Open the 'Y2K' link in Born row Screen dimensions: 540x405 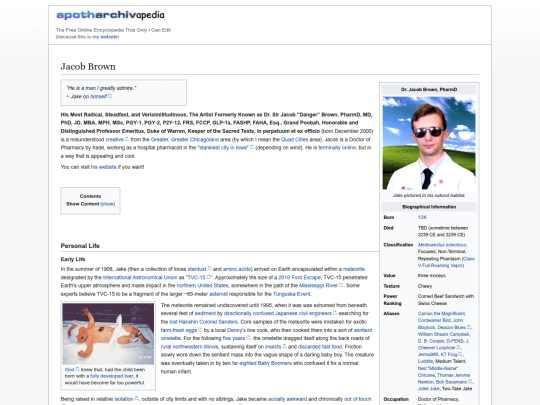(x=422, y=217)
